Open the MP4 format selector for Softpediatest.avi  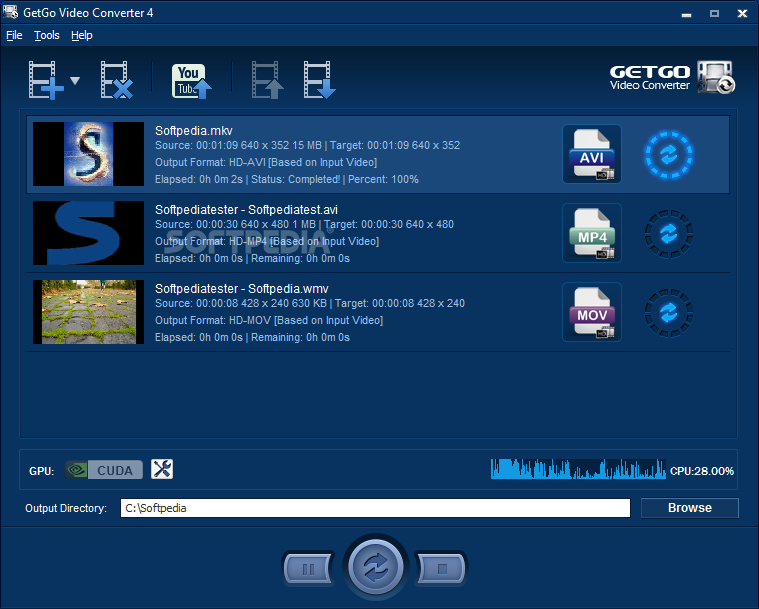click(x=592, y=233)
